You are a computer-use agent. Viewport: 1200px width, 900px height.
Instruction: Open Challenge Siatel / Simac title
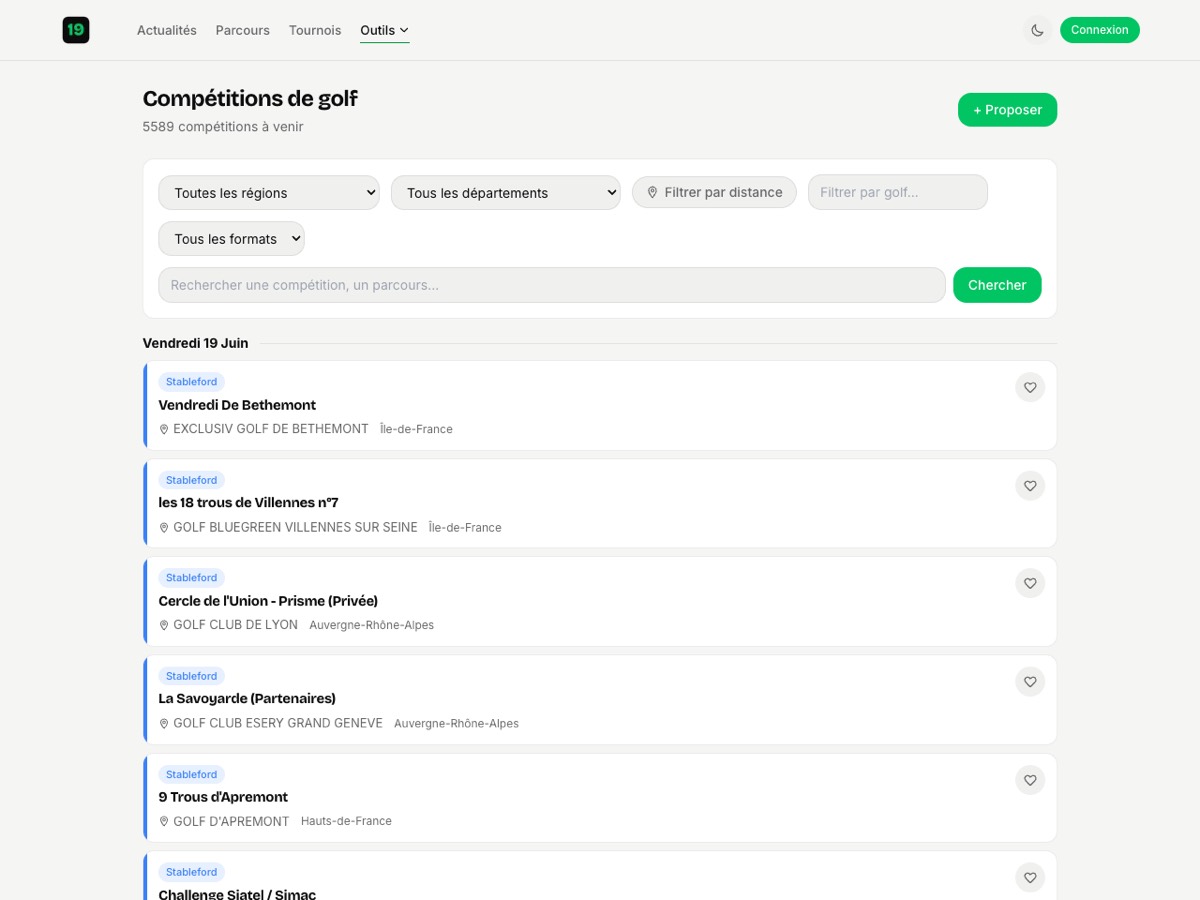(237, 894)
